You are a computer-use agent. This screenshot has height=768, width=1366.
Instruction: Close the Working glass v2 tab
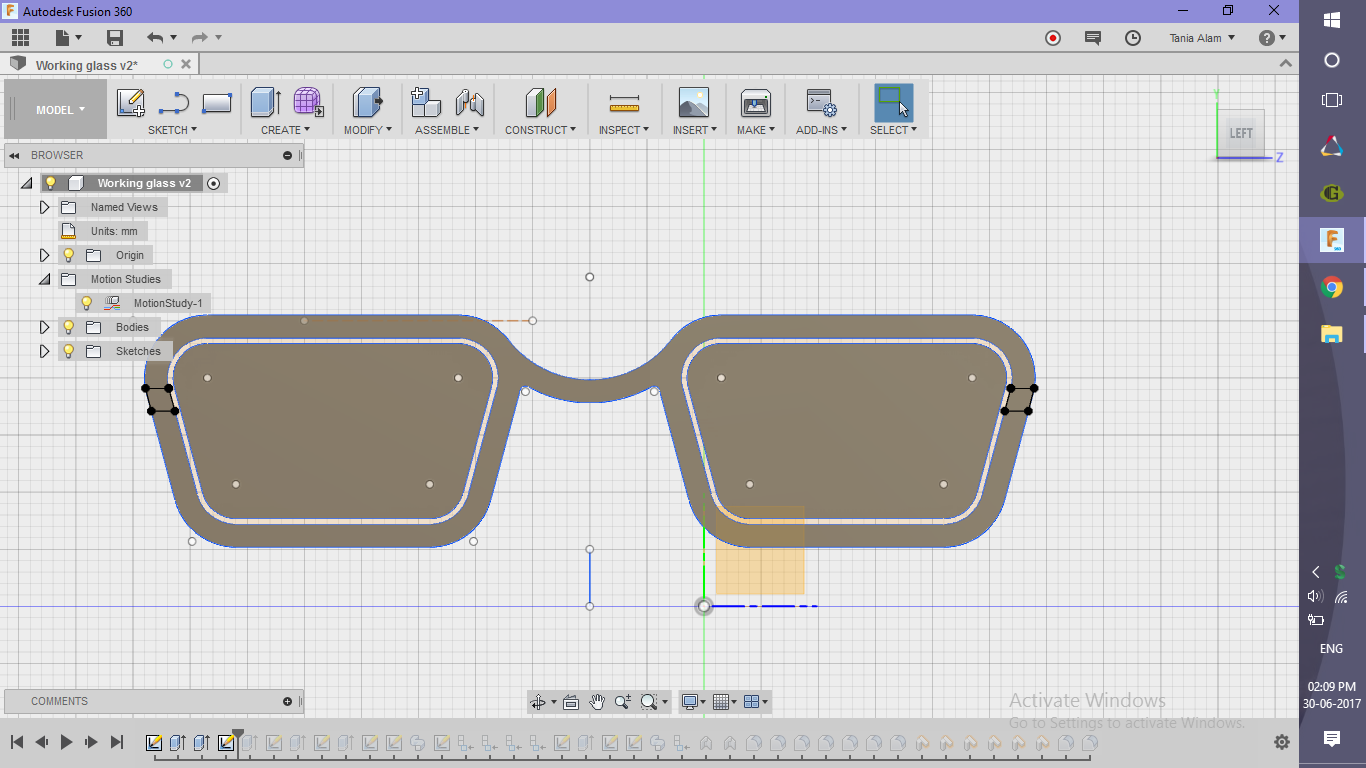[x=185, y=64]
